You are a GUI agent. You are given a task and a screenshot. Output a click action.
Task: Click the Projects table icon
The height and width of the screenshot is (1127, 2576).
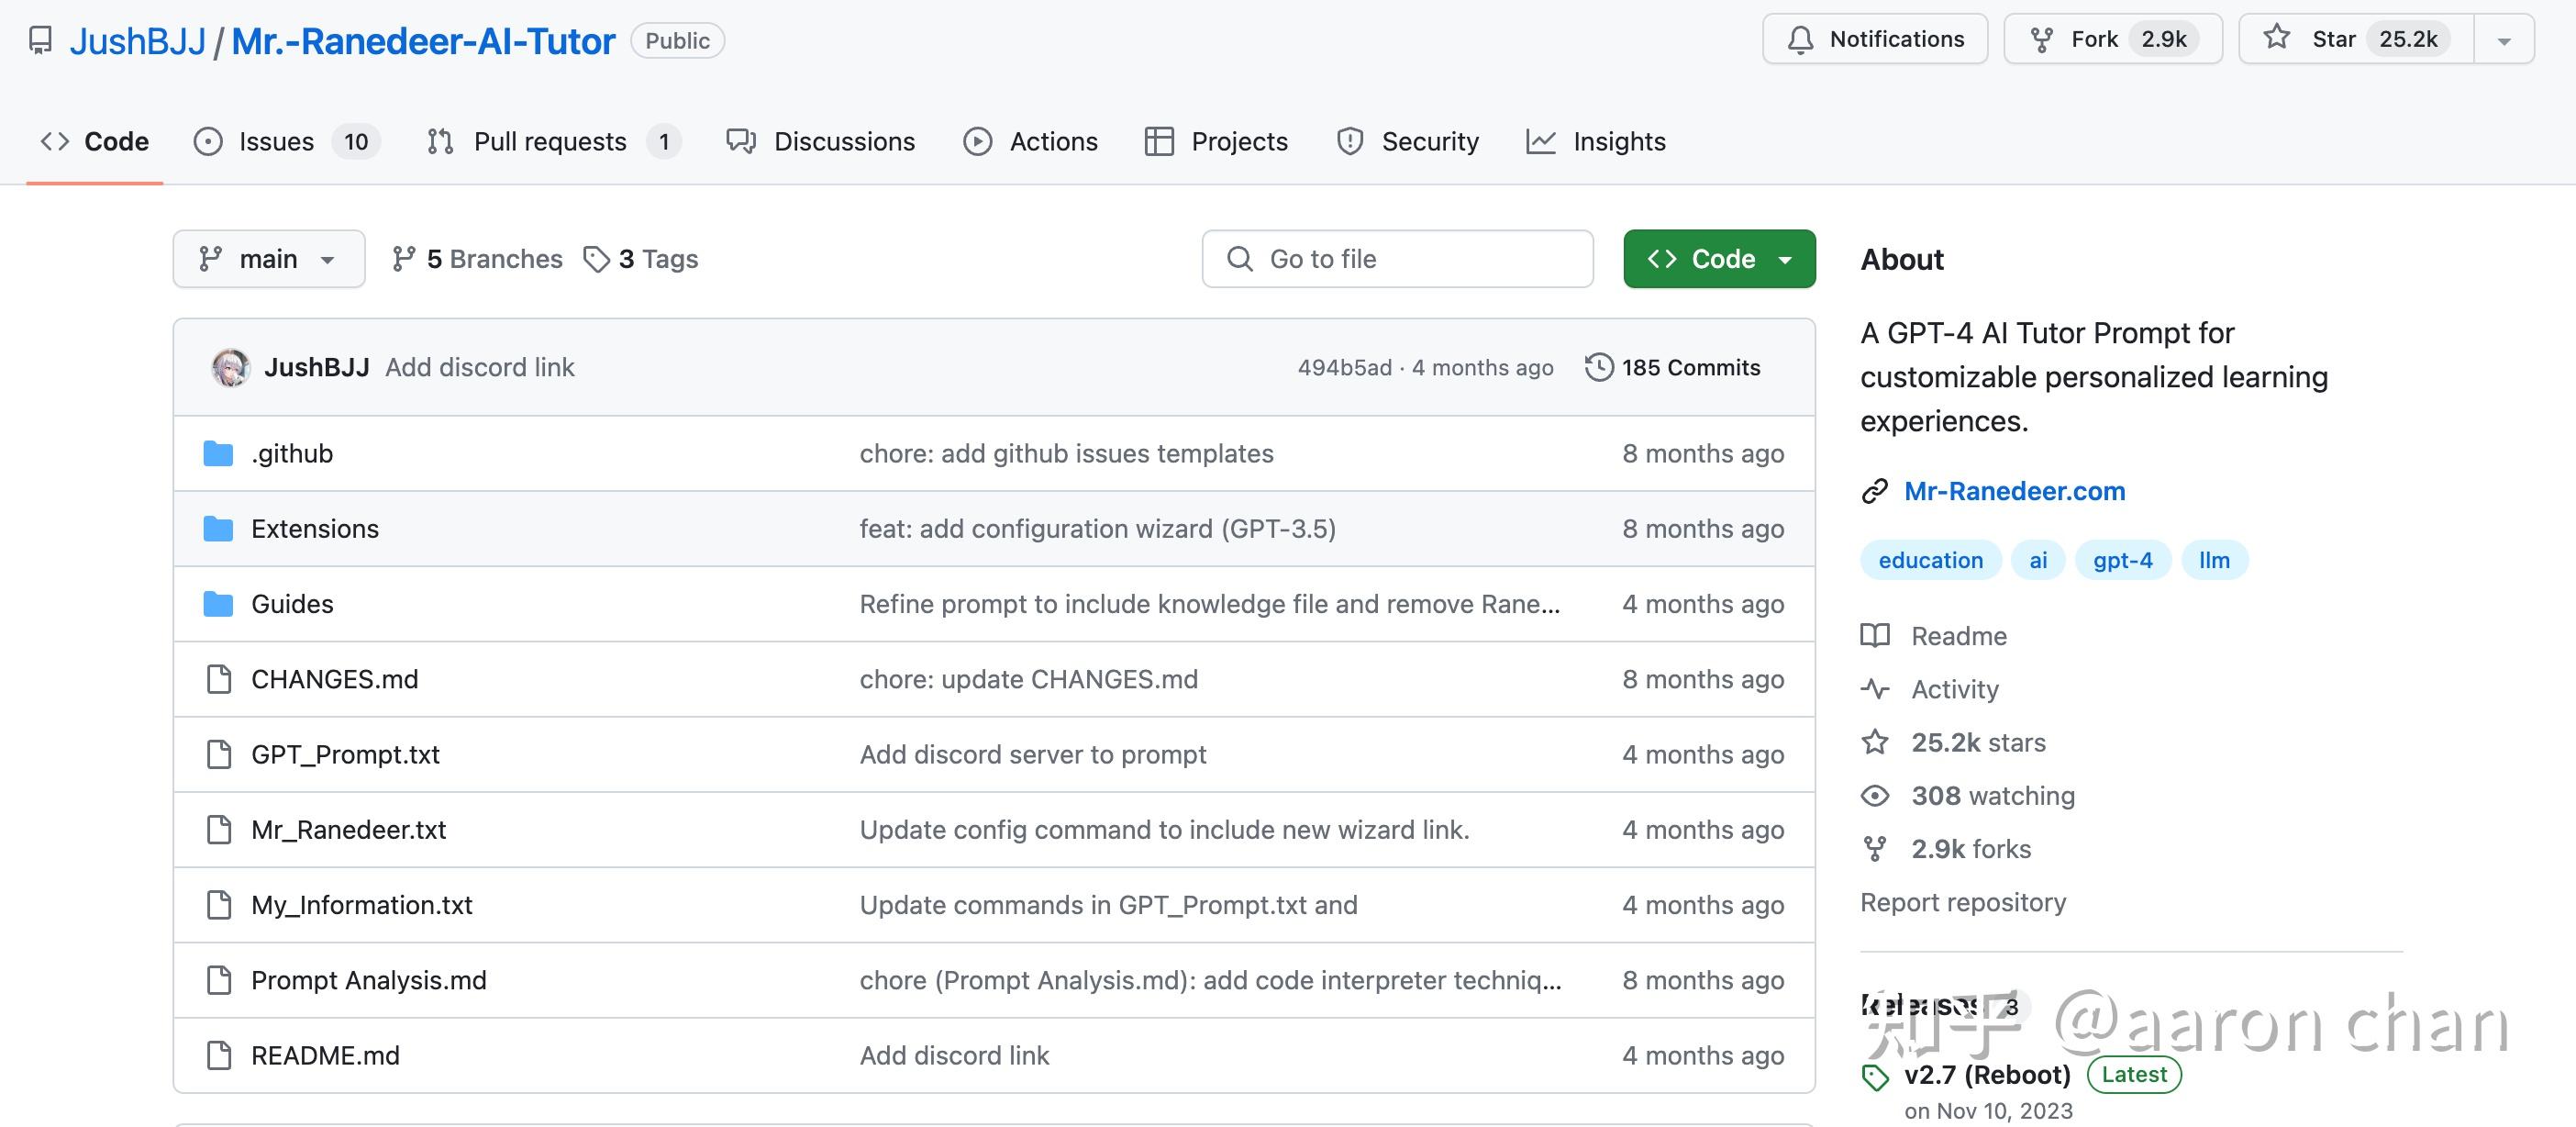(1158, 142)
